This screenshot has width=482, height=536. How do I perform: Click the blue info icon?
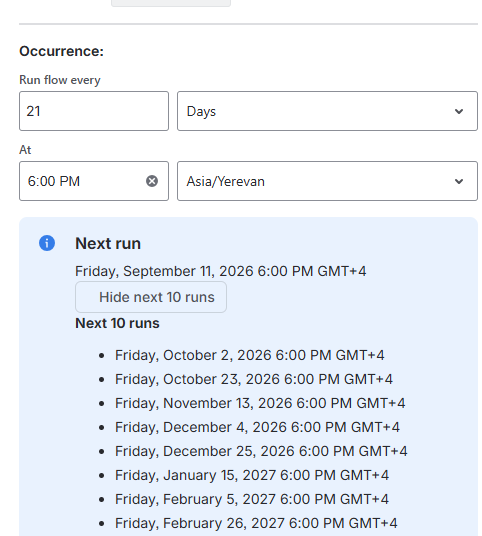pyautogui.click(x=47, y=243)
